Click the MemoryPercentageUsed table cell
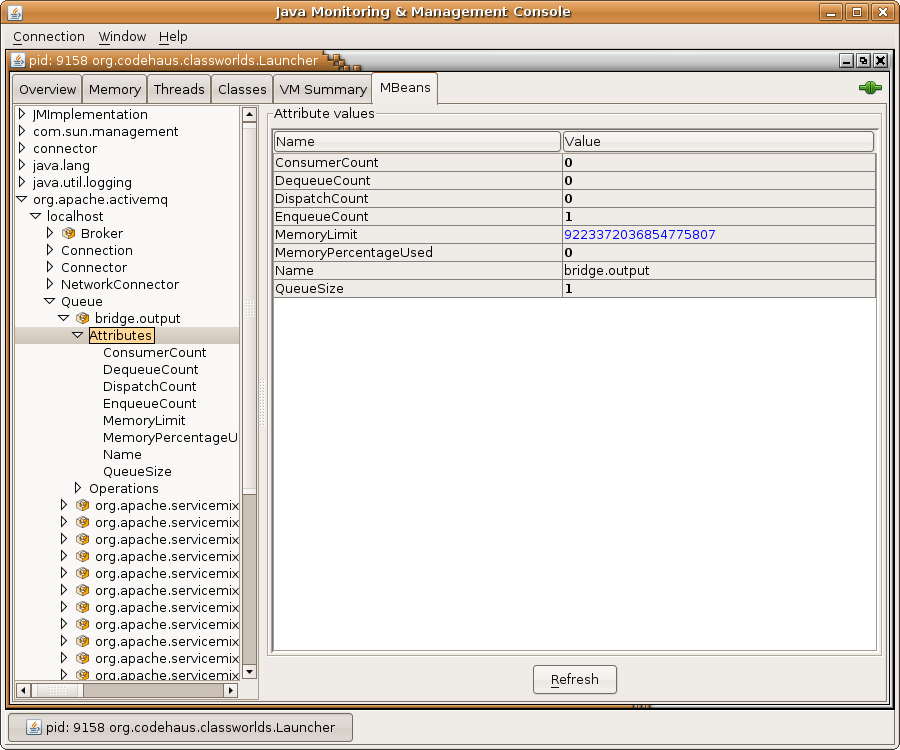The image size is (900, 750). 418,252
